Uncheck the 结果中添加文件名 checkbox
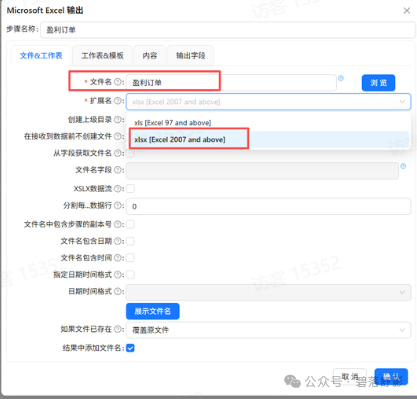This screenshot has height=399, width=417. pos(130,348)
